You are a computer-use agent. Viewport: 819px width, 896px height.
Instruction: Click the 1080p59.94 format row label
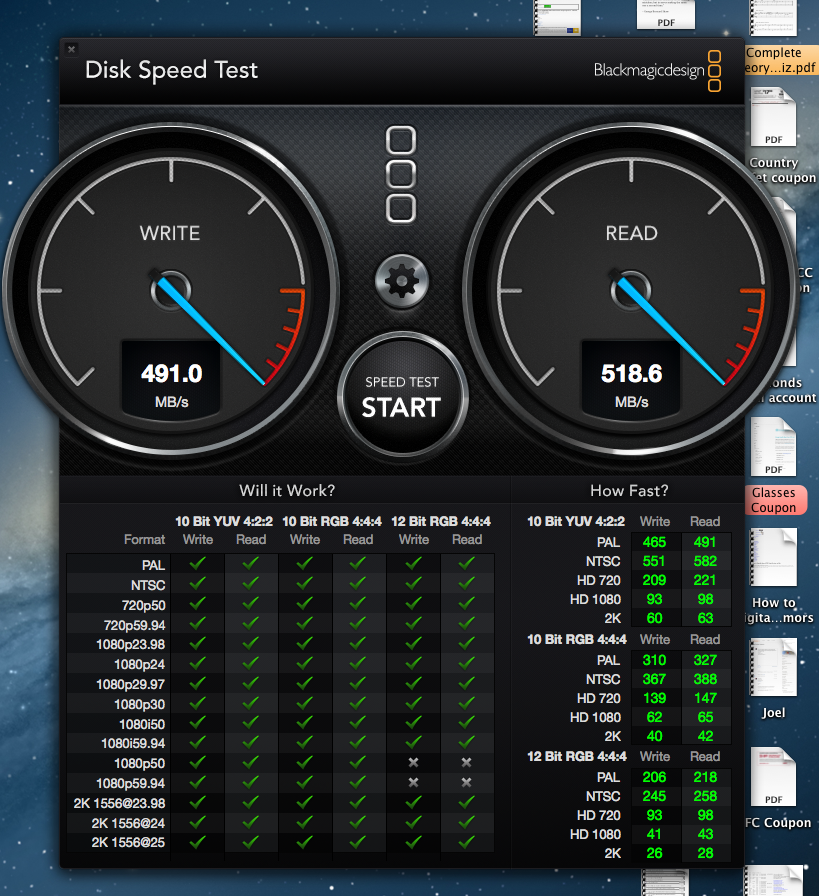pyautogui.click(x=130, y=783)
